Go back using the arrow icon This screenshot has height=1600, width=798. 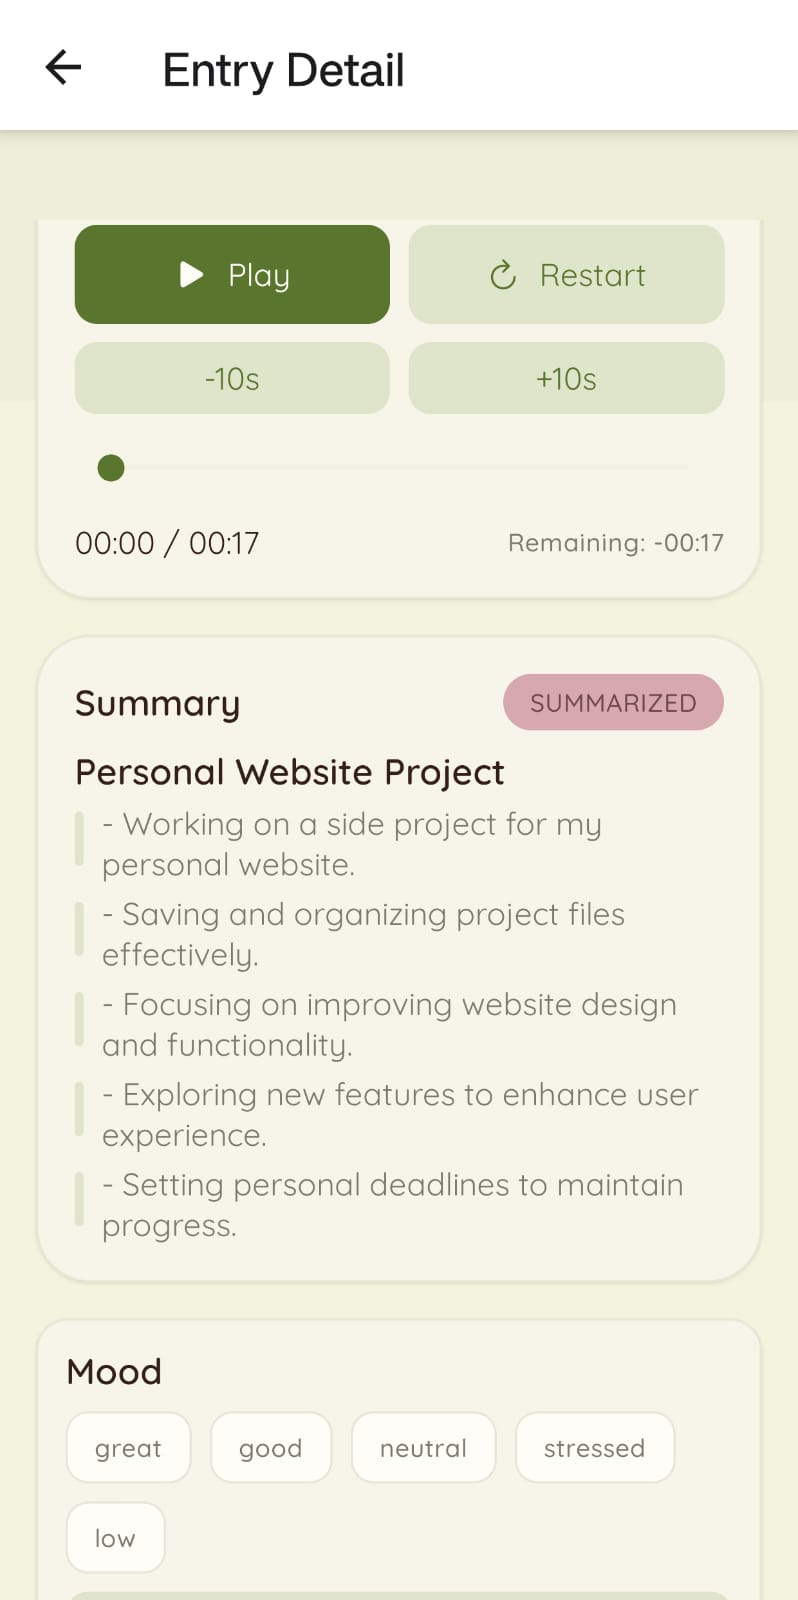coord(63,68)
